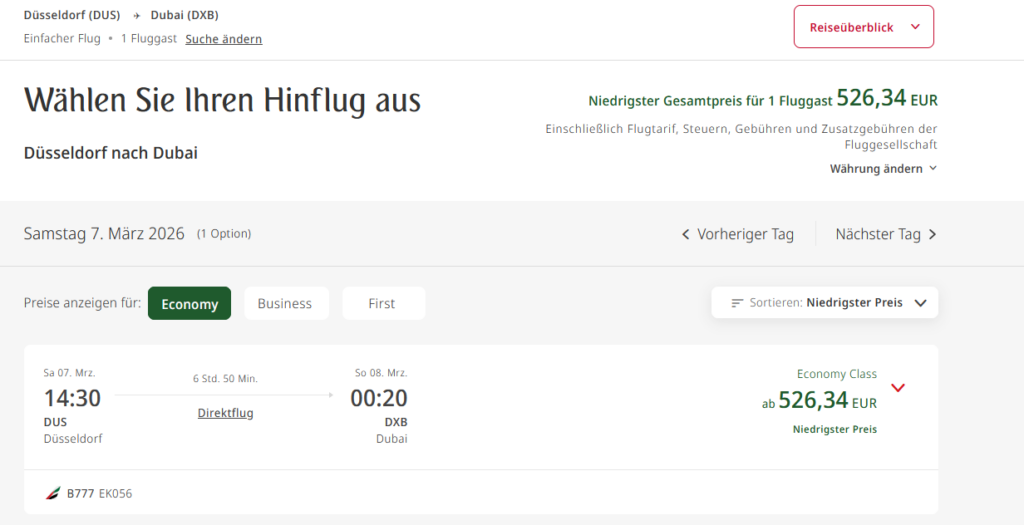Image resolution: width=1024 pixels, height=525 pixels.
Task: Click the aircraft type B777
Action: [x=80, y=494]
